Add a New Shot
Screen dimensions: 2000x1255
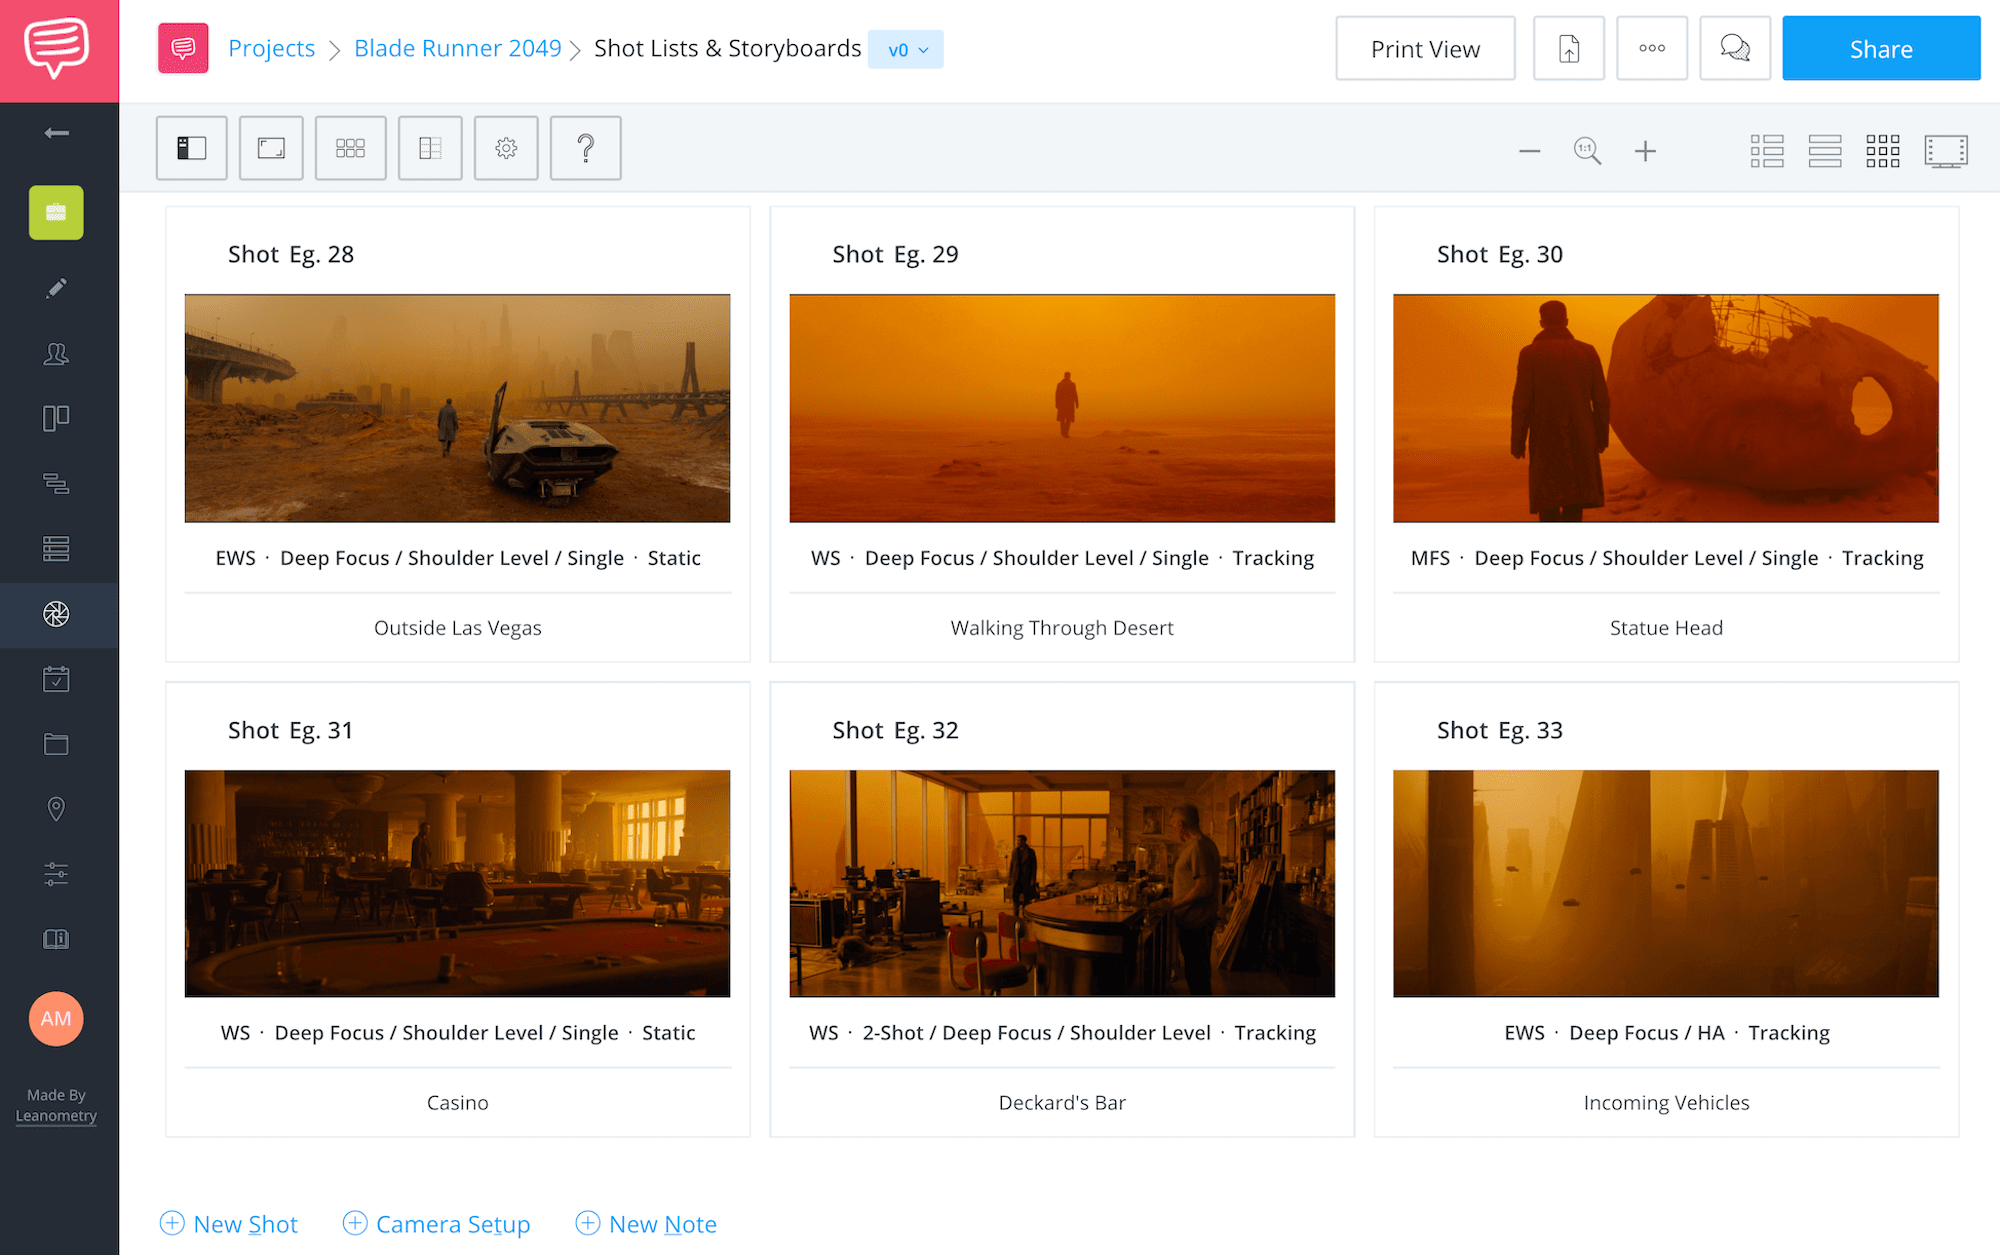pyautogui.click(x=229, y=1224)
